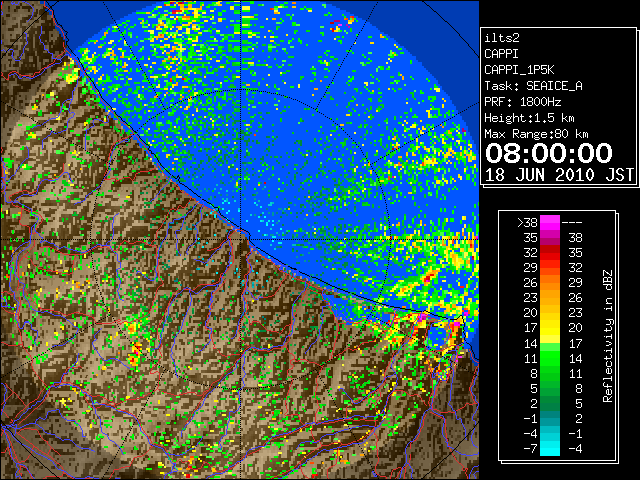Pick the red 32–35 dBZ swatch
640x480 pixels.
(550, 253)
